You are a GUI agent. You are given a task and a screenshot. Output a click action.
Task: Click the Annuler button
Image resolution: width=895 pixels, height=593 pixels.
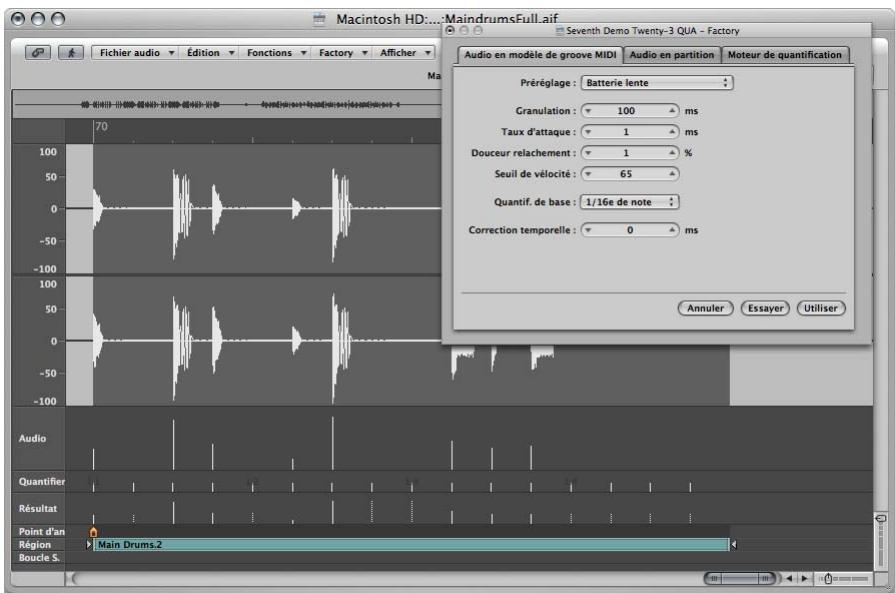705,308
